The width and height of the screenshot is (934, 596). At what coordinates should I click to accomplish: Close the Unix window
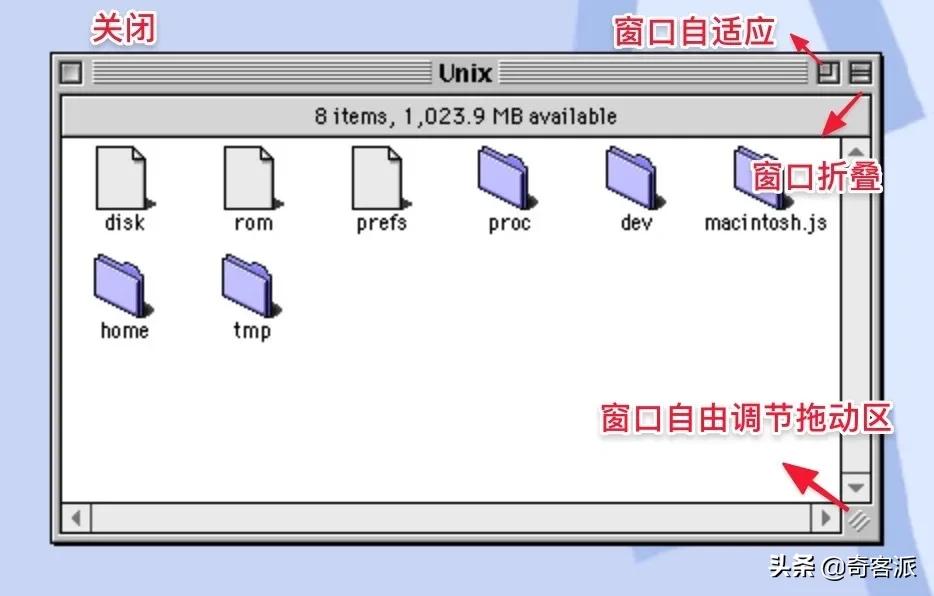(x=70, y=73)
